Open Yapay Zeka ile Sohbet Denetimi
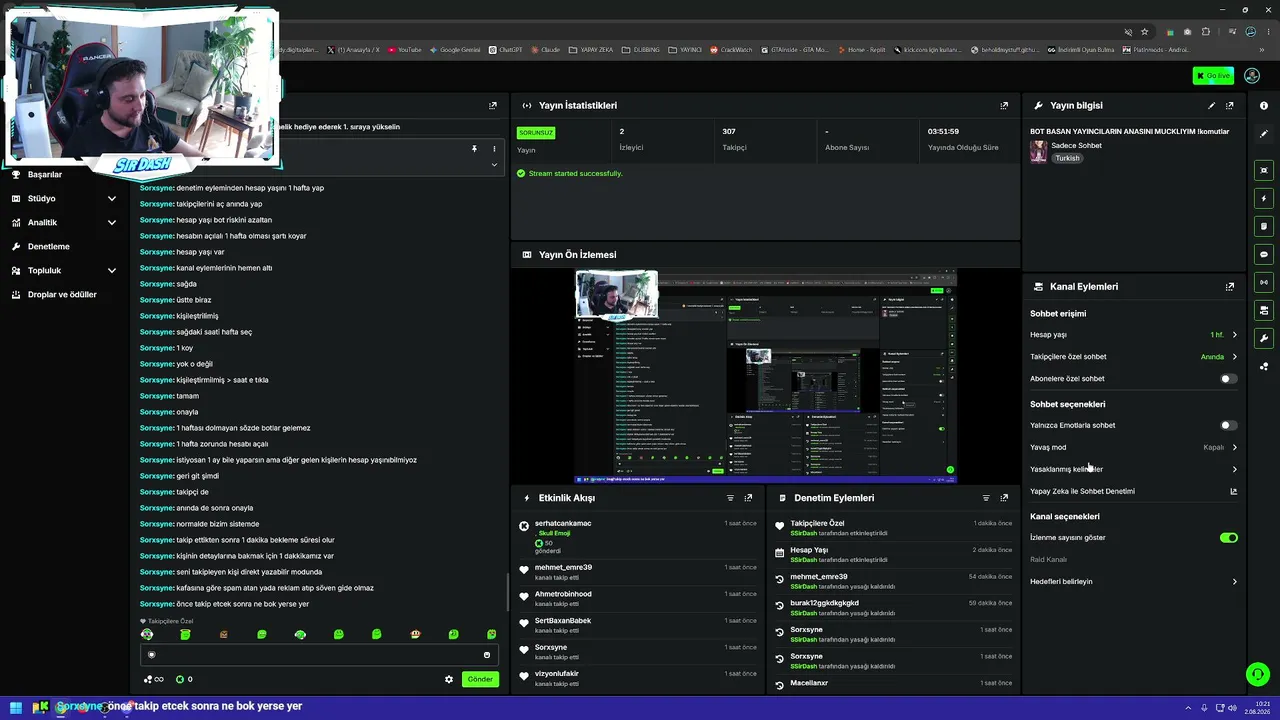Screen dimensions: 1280x720 (1133, 491)
